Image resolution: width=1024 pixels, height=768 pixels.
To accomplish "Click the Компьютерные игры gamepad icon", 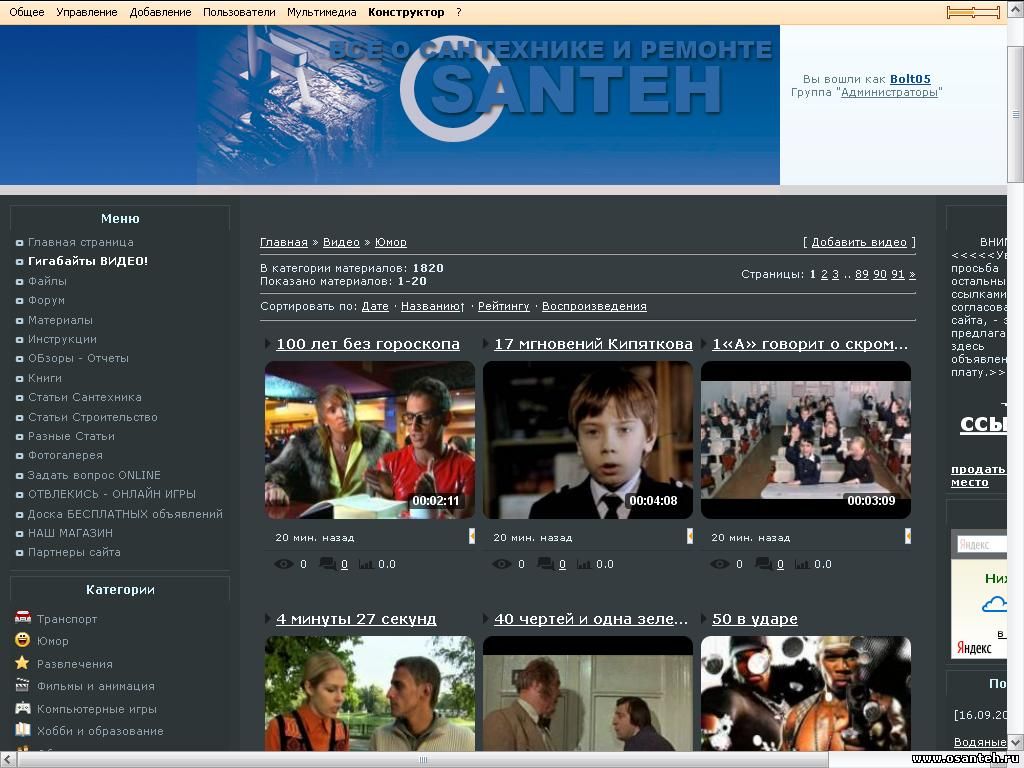I will tap(22, 708).
